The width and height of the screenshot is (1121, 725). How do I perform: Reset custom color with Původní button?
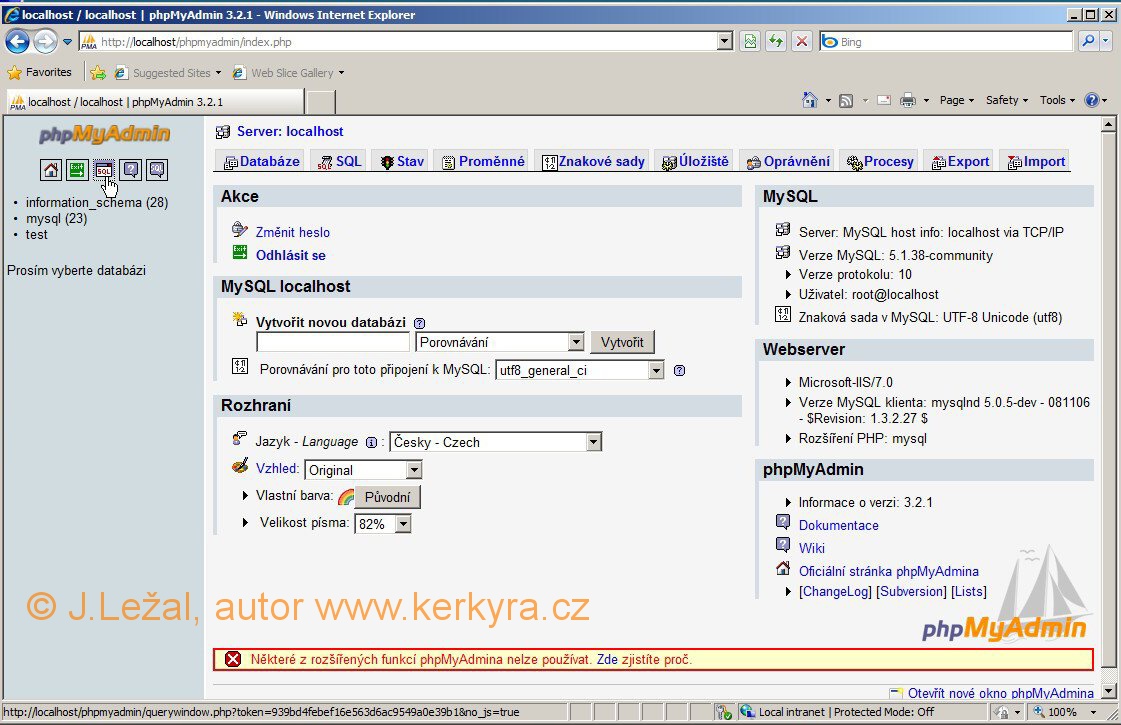pos(387,497)
